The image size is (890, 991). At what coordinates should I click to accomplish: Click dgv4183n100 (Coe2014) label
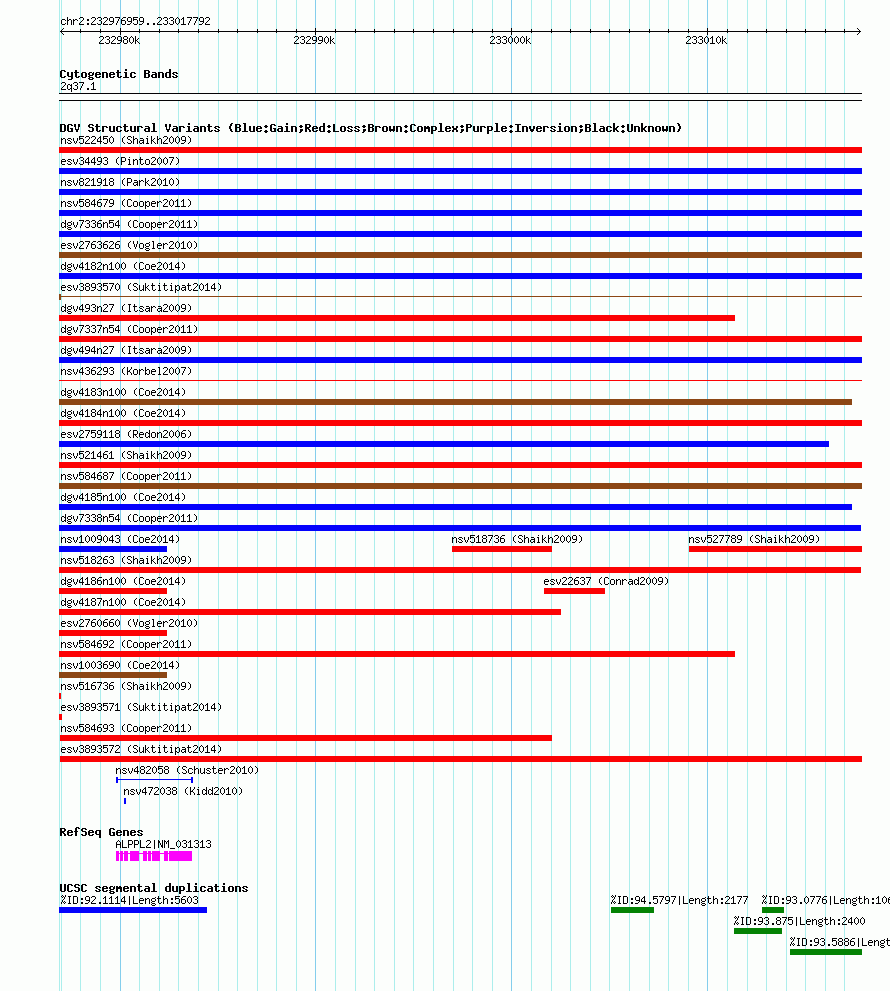(x=123, y=392)
